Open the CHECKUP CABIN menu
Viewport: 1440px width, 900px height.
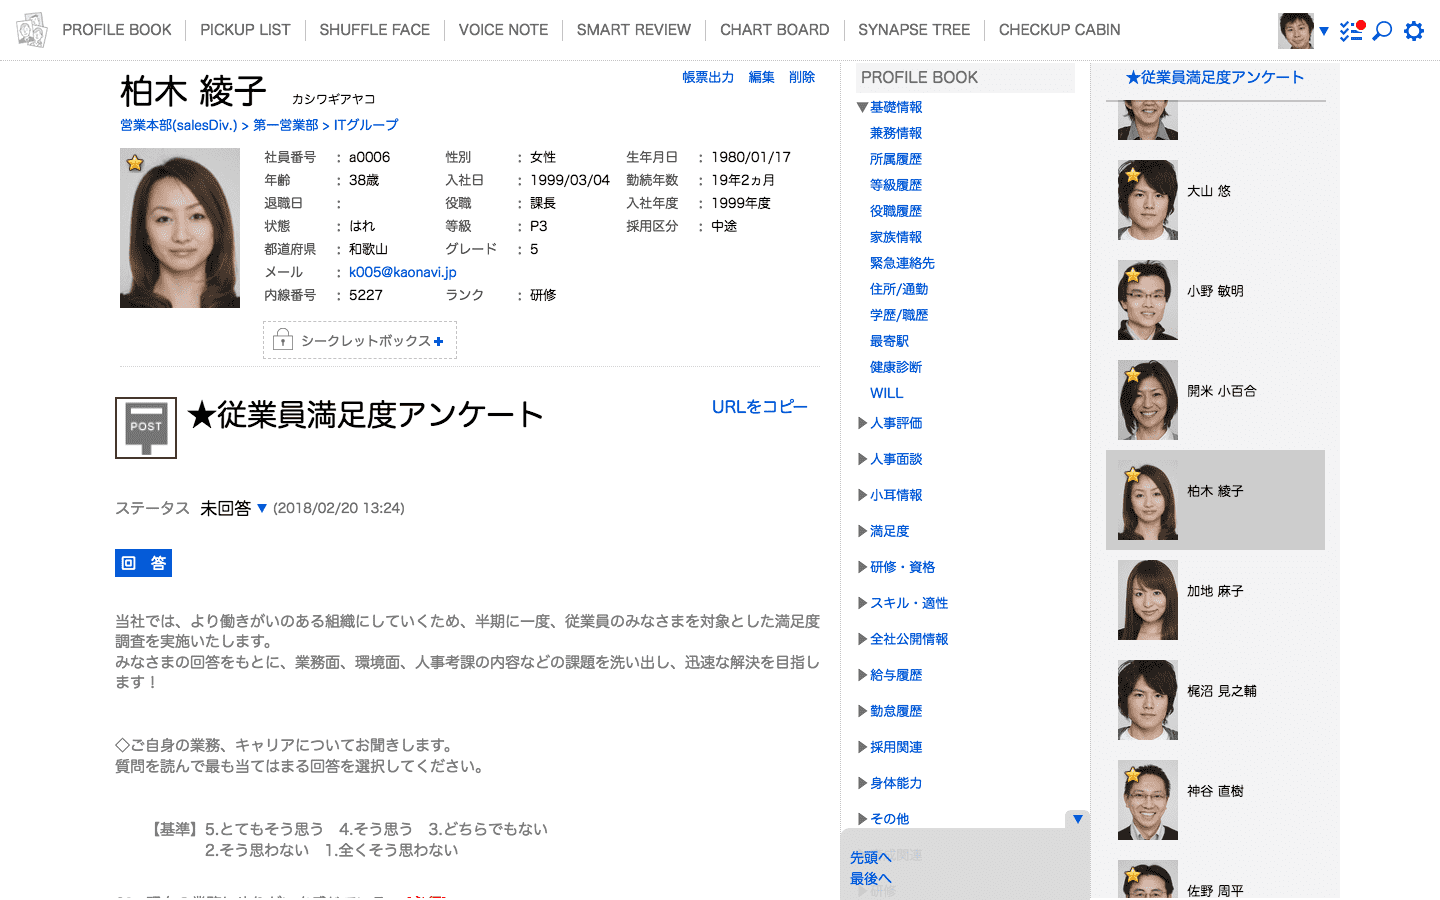[x=1060, y=30]
